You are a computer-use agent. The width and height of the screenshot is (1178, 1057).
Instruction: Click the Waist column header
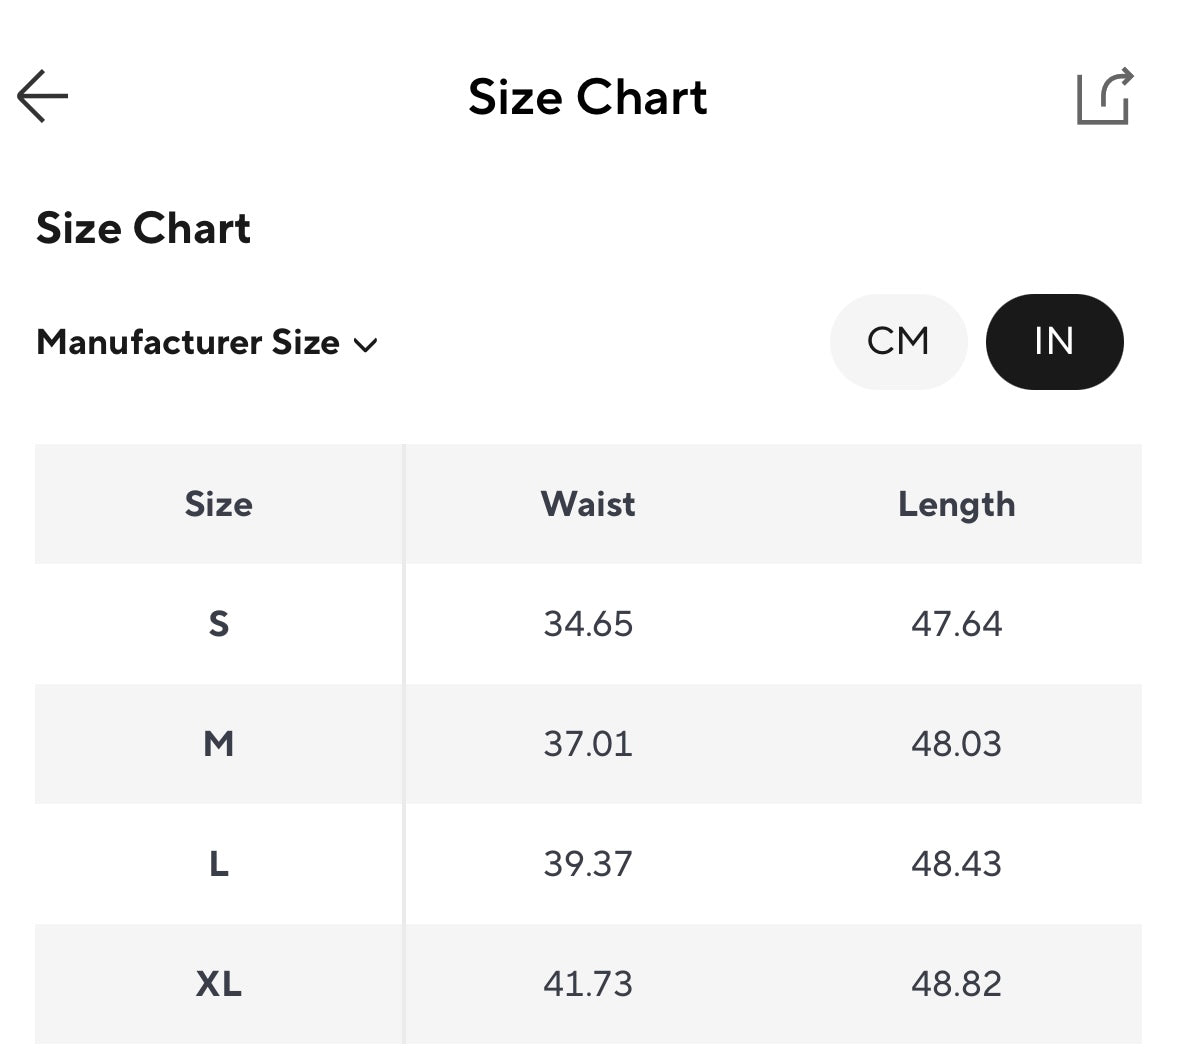pos(588,504)
